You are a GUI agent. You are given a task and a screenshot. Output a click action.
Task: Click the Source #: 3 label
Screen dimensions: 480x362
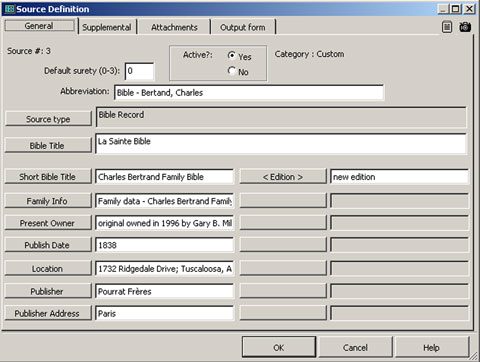tap(29, 51)
